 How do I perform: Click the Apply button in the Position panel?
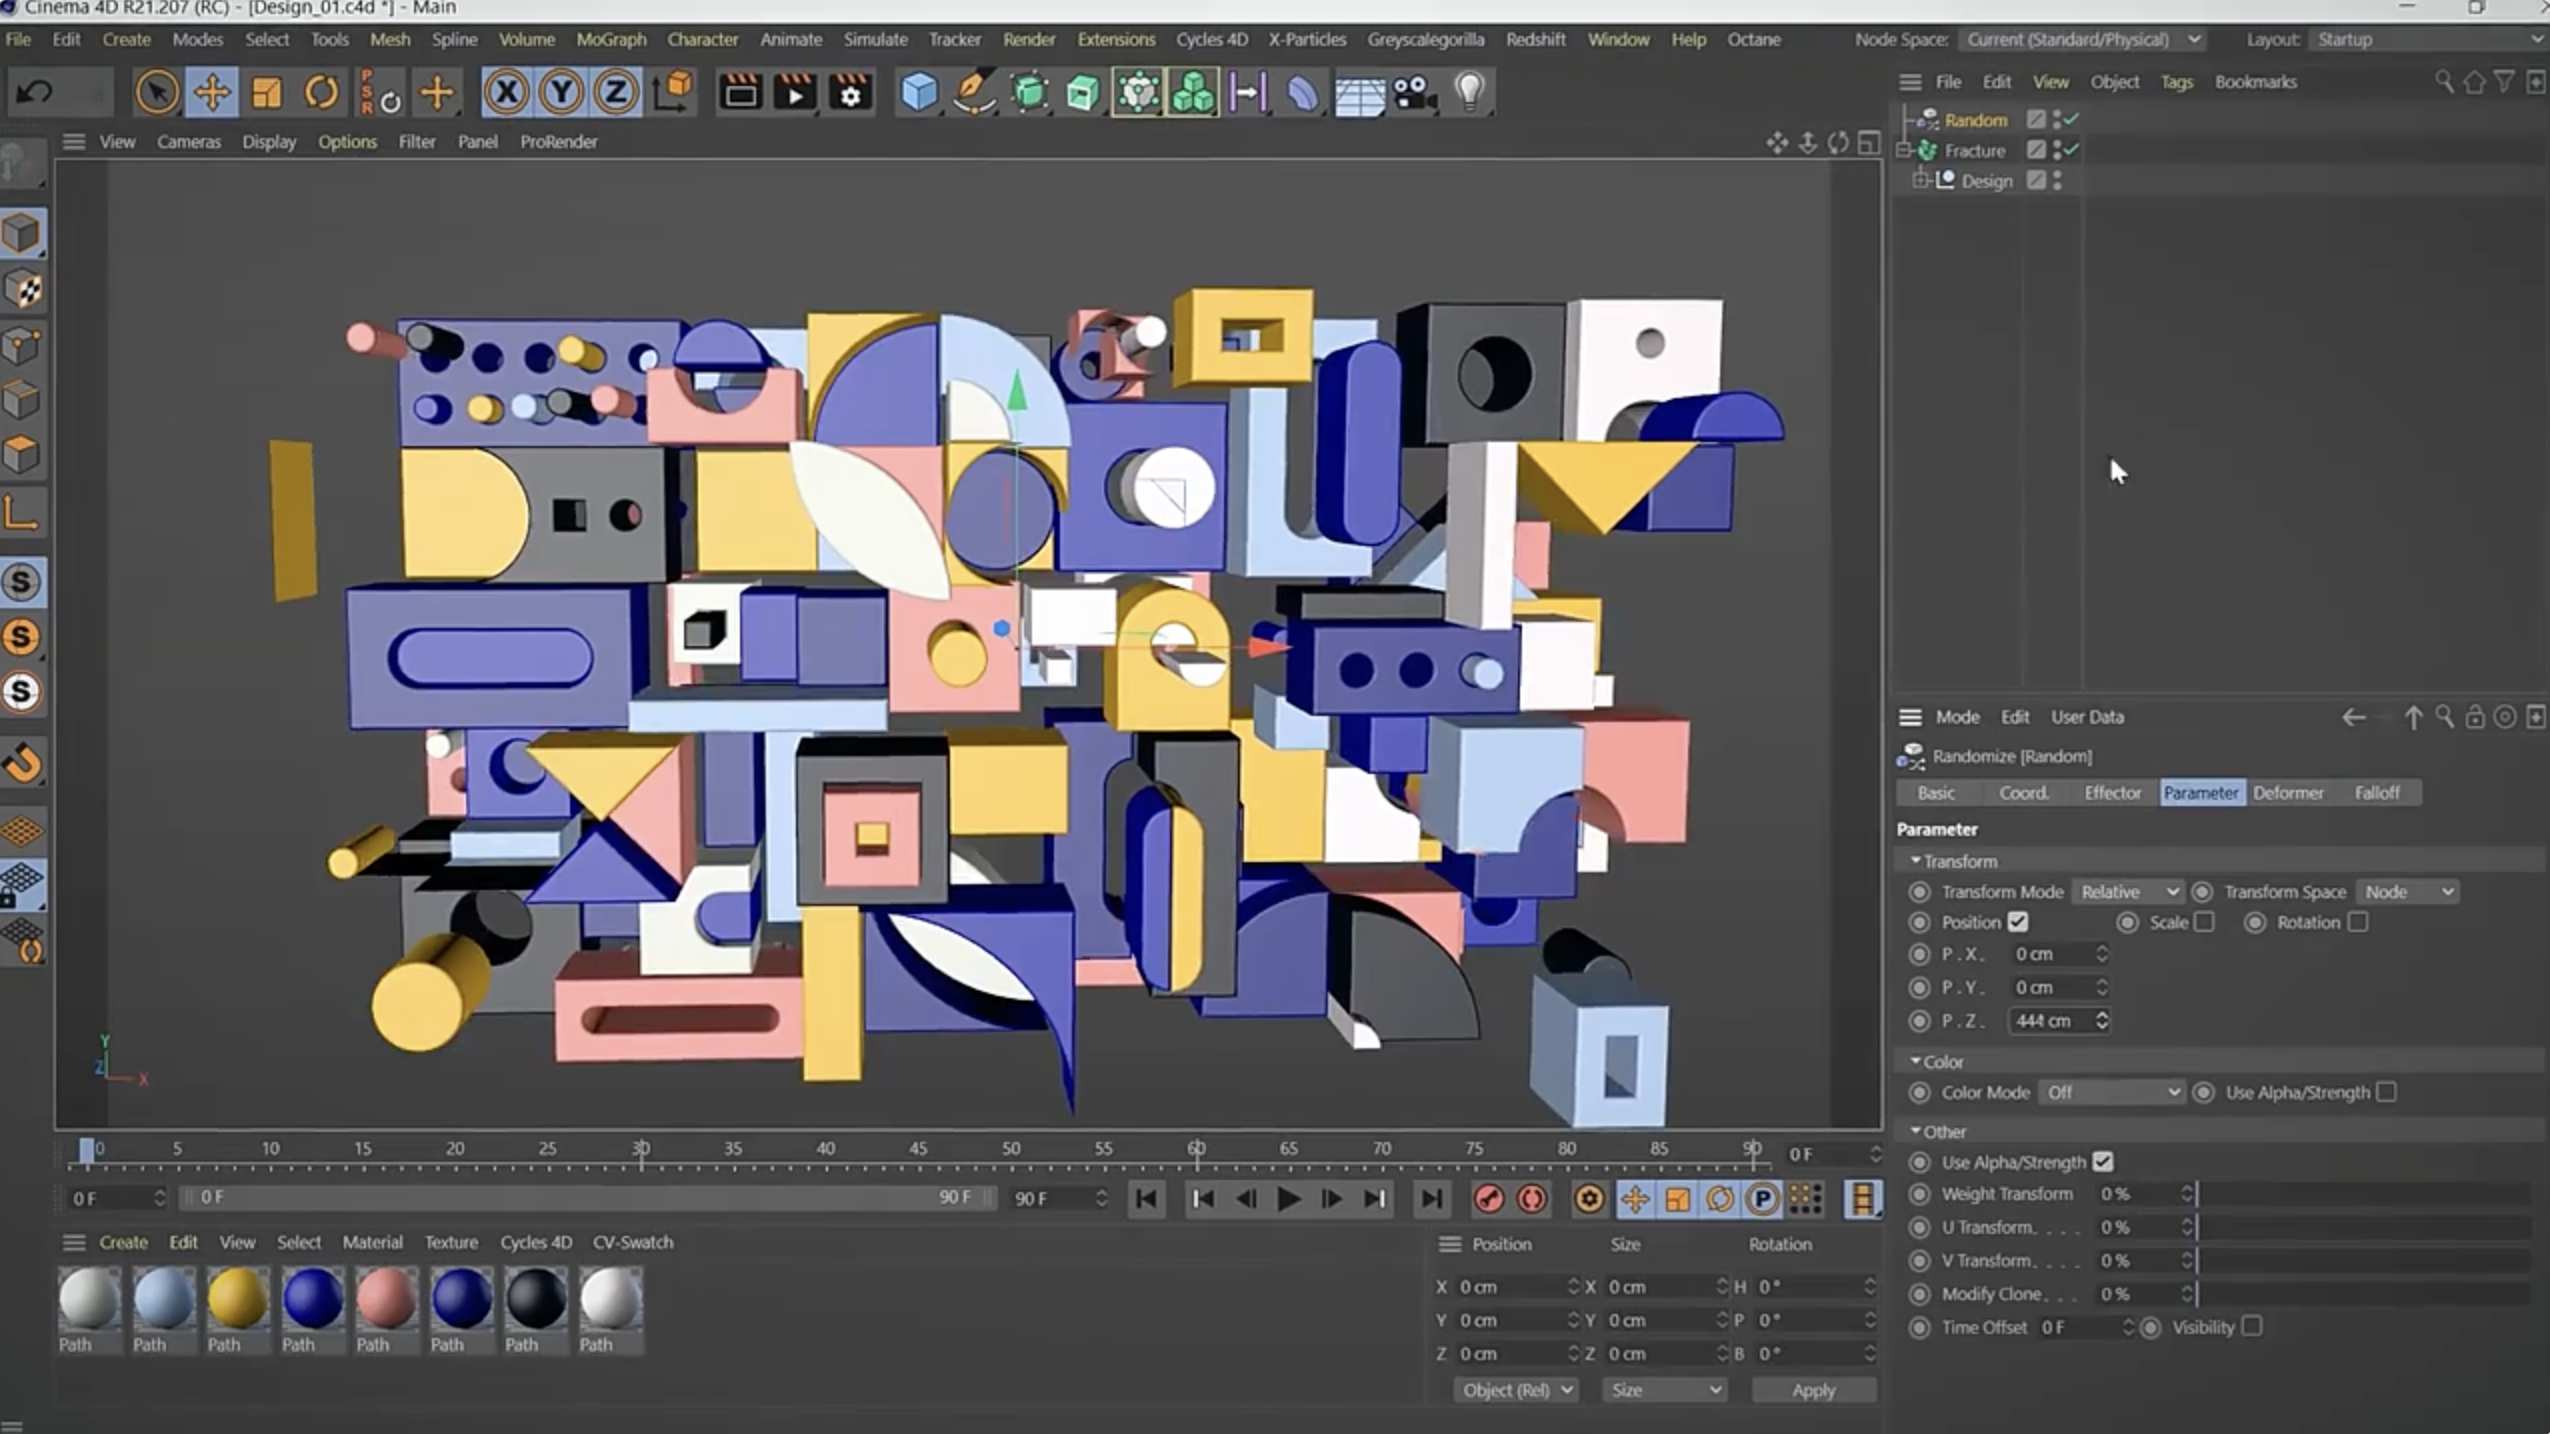point(1813,1389)
